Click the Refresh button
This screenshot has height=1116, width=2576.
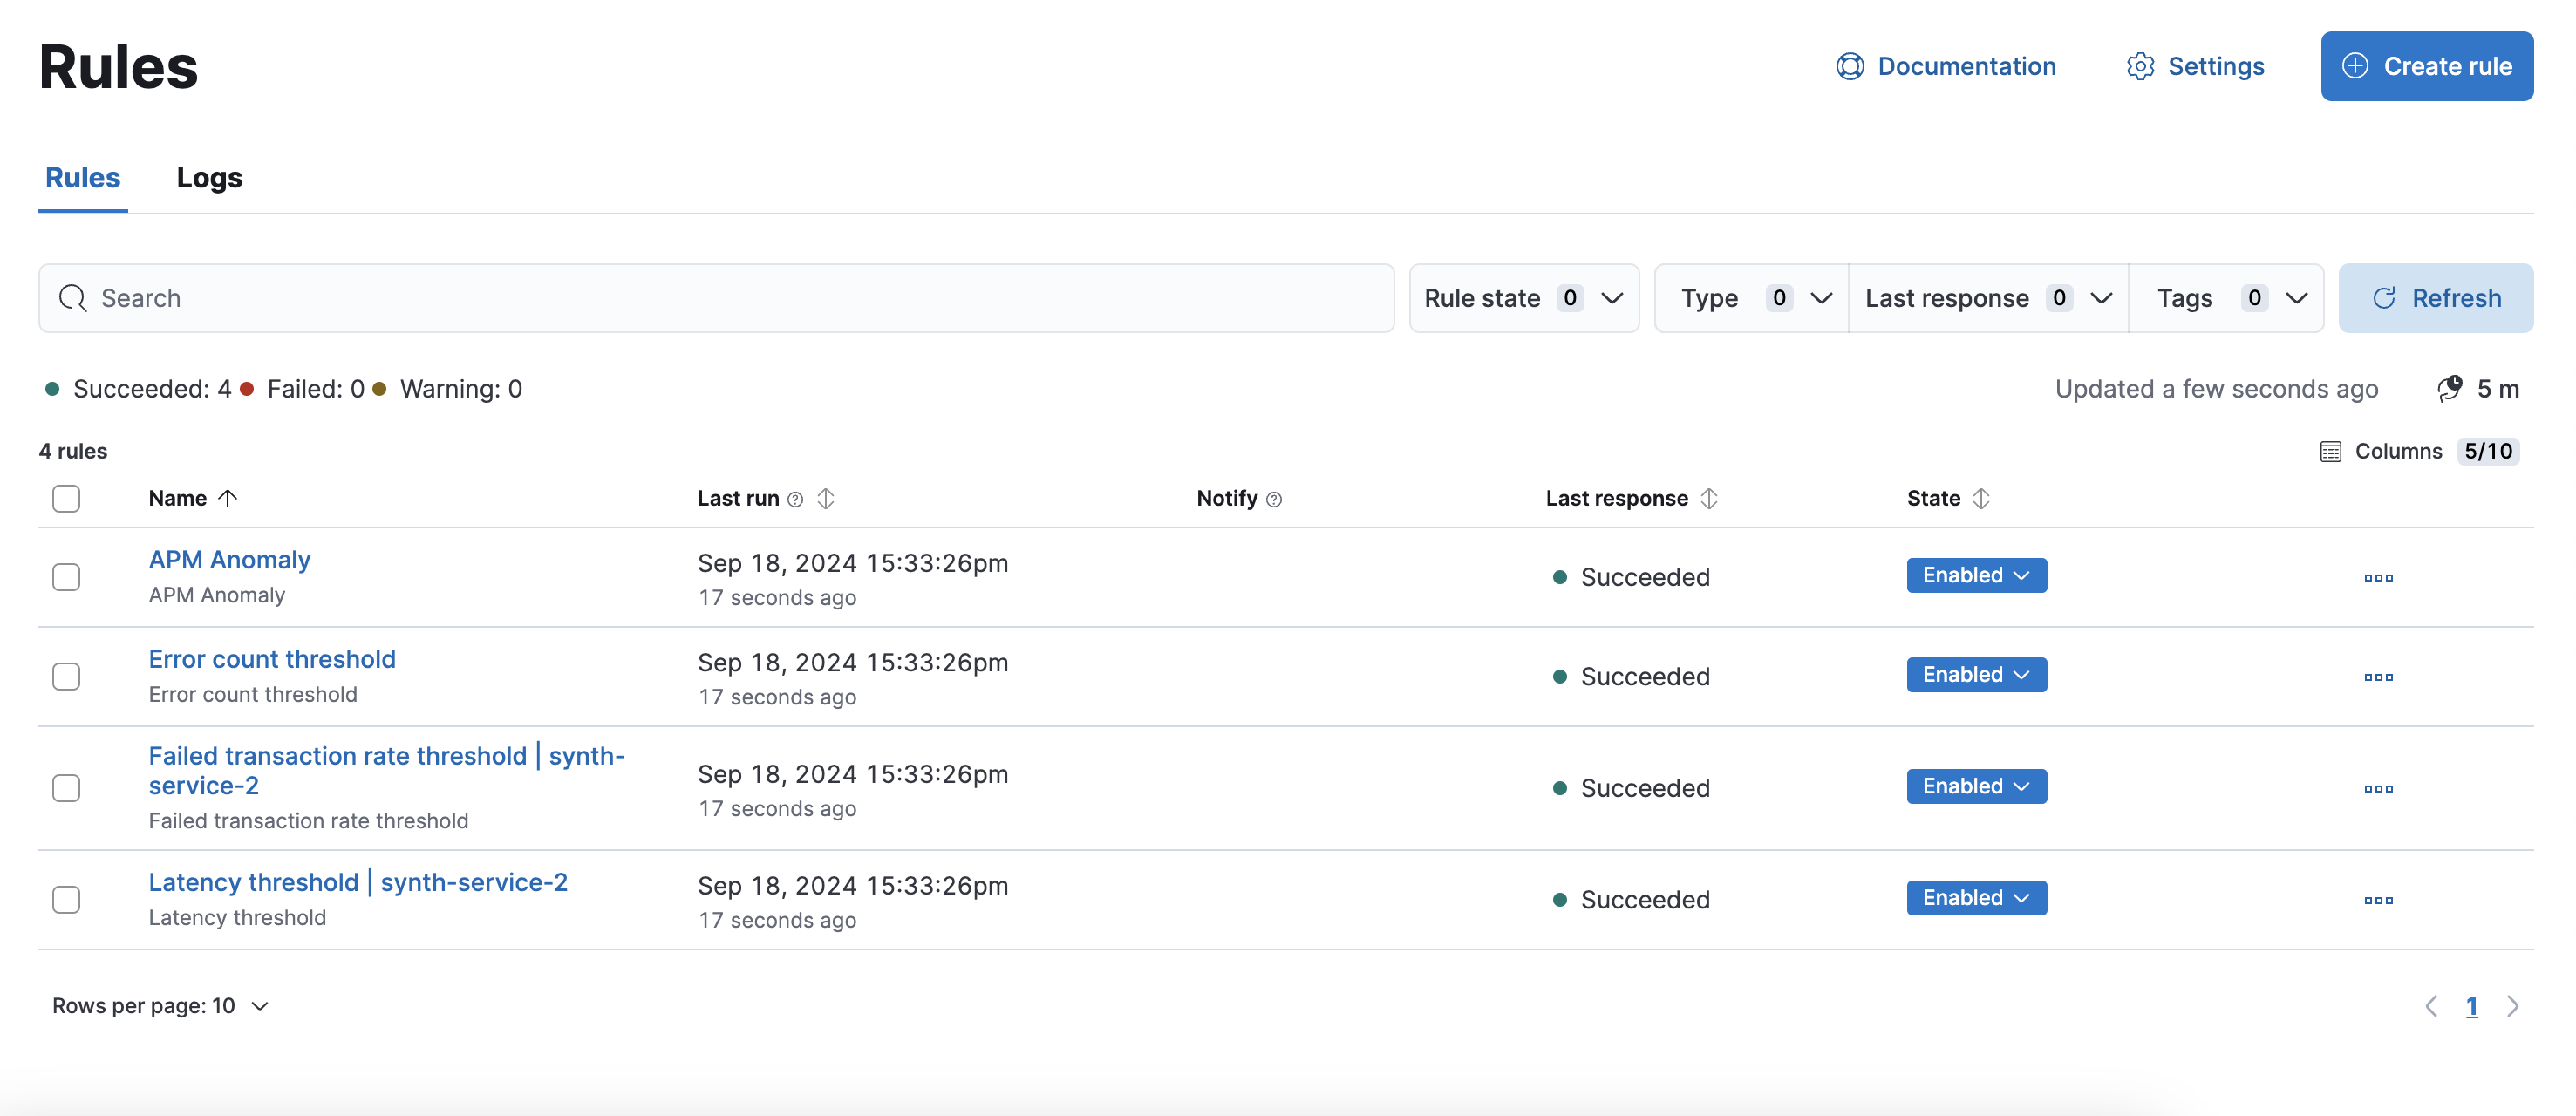click(2435, 298)
